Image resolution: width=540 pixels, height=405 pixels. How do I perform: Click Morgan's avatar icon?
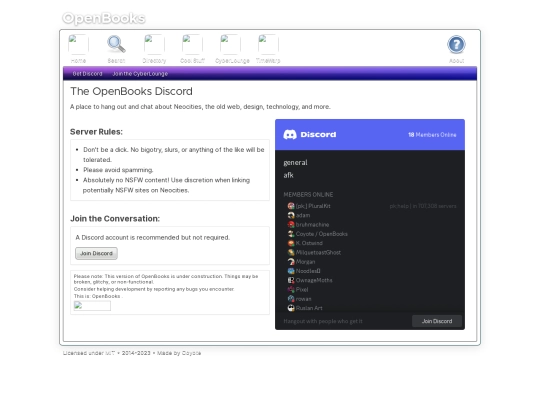[x=291, y=262]
